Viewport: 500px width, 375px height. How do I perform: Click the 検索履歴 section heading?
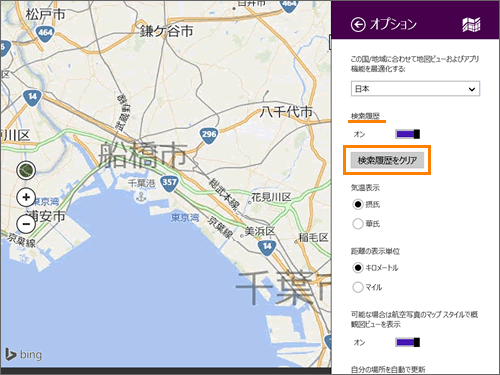point(365,116)
